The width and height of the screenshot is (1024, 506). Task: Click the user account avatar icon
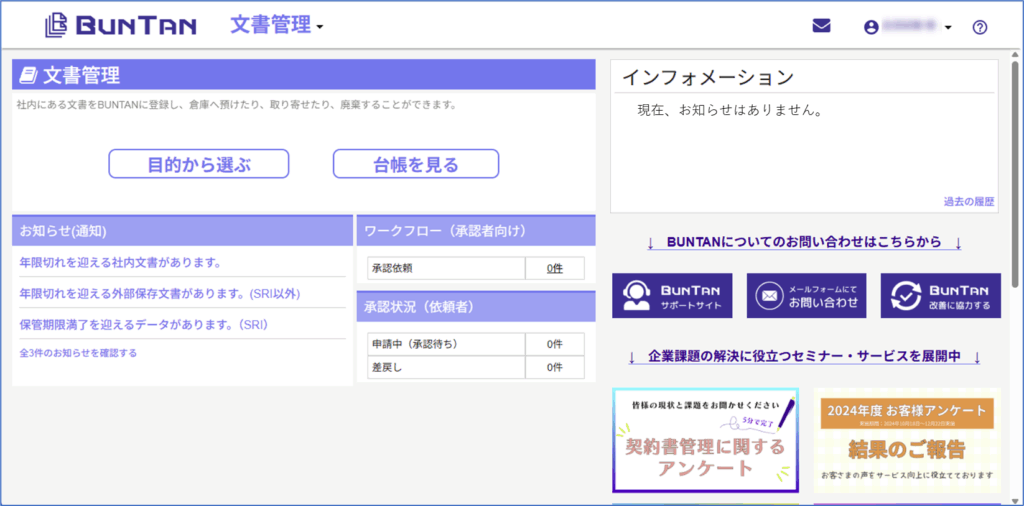point(871,27)
